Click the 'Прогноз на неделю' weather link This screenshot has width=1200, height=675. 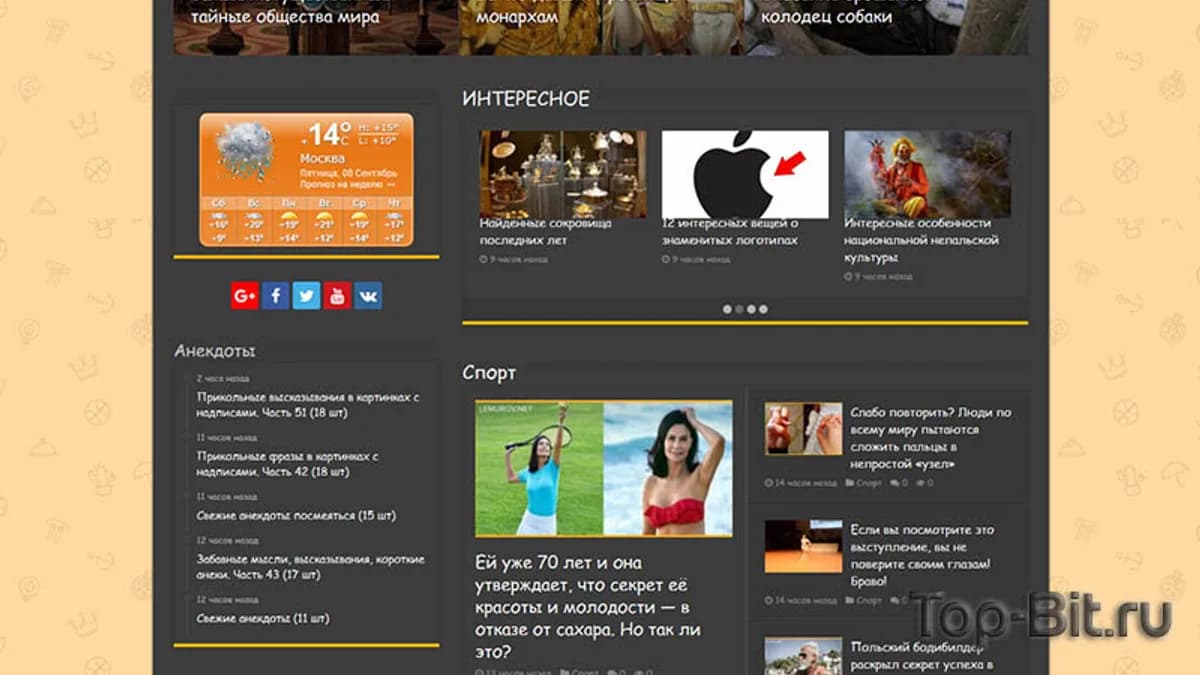348,185
